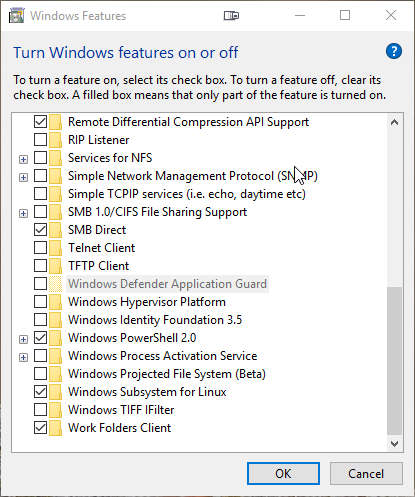The width and height of the screenshot is (415, 497).
Task: Click the folder icon beside Telnet Client
Action: pyautogui.click(x=55, y=248)
